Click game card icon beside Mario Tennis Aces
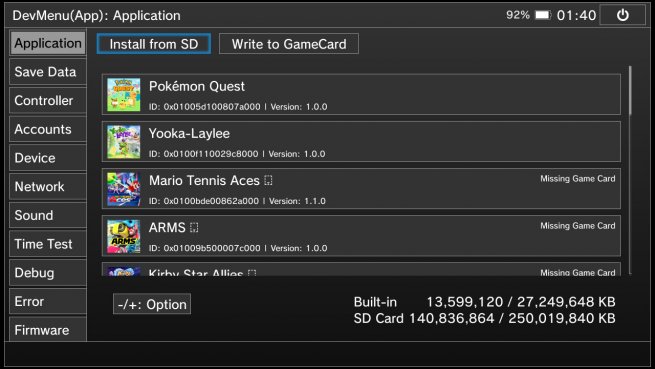Screen dimensions: 655x369 [x=269, y=181]
